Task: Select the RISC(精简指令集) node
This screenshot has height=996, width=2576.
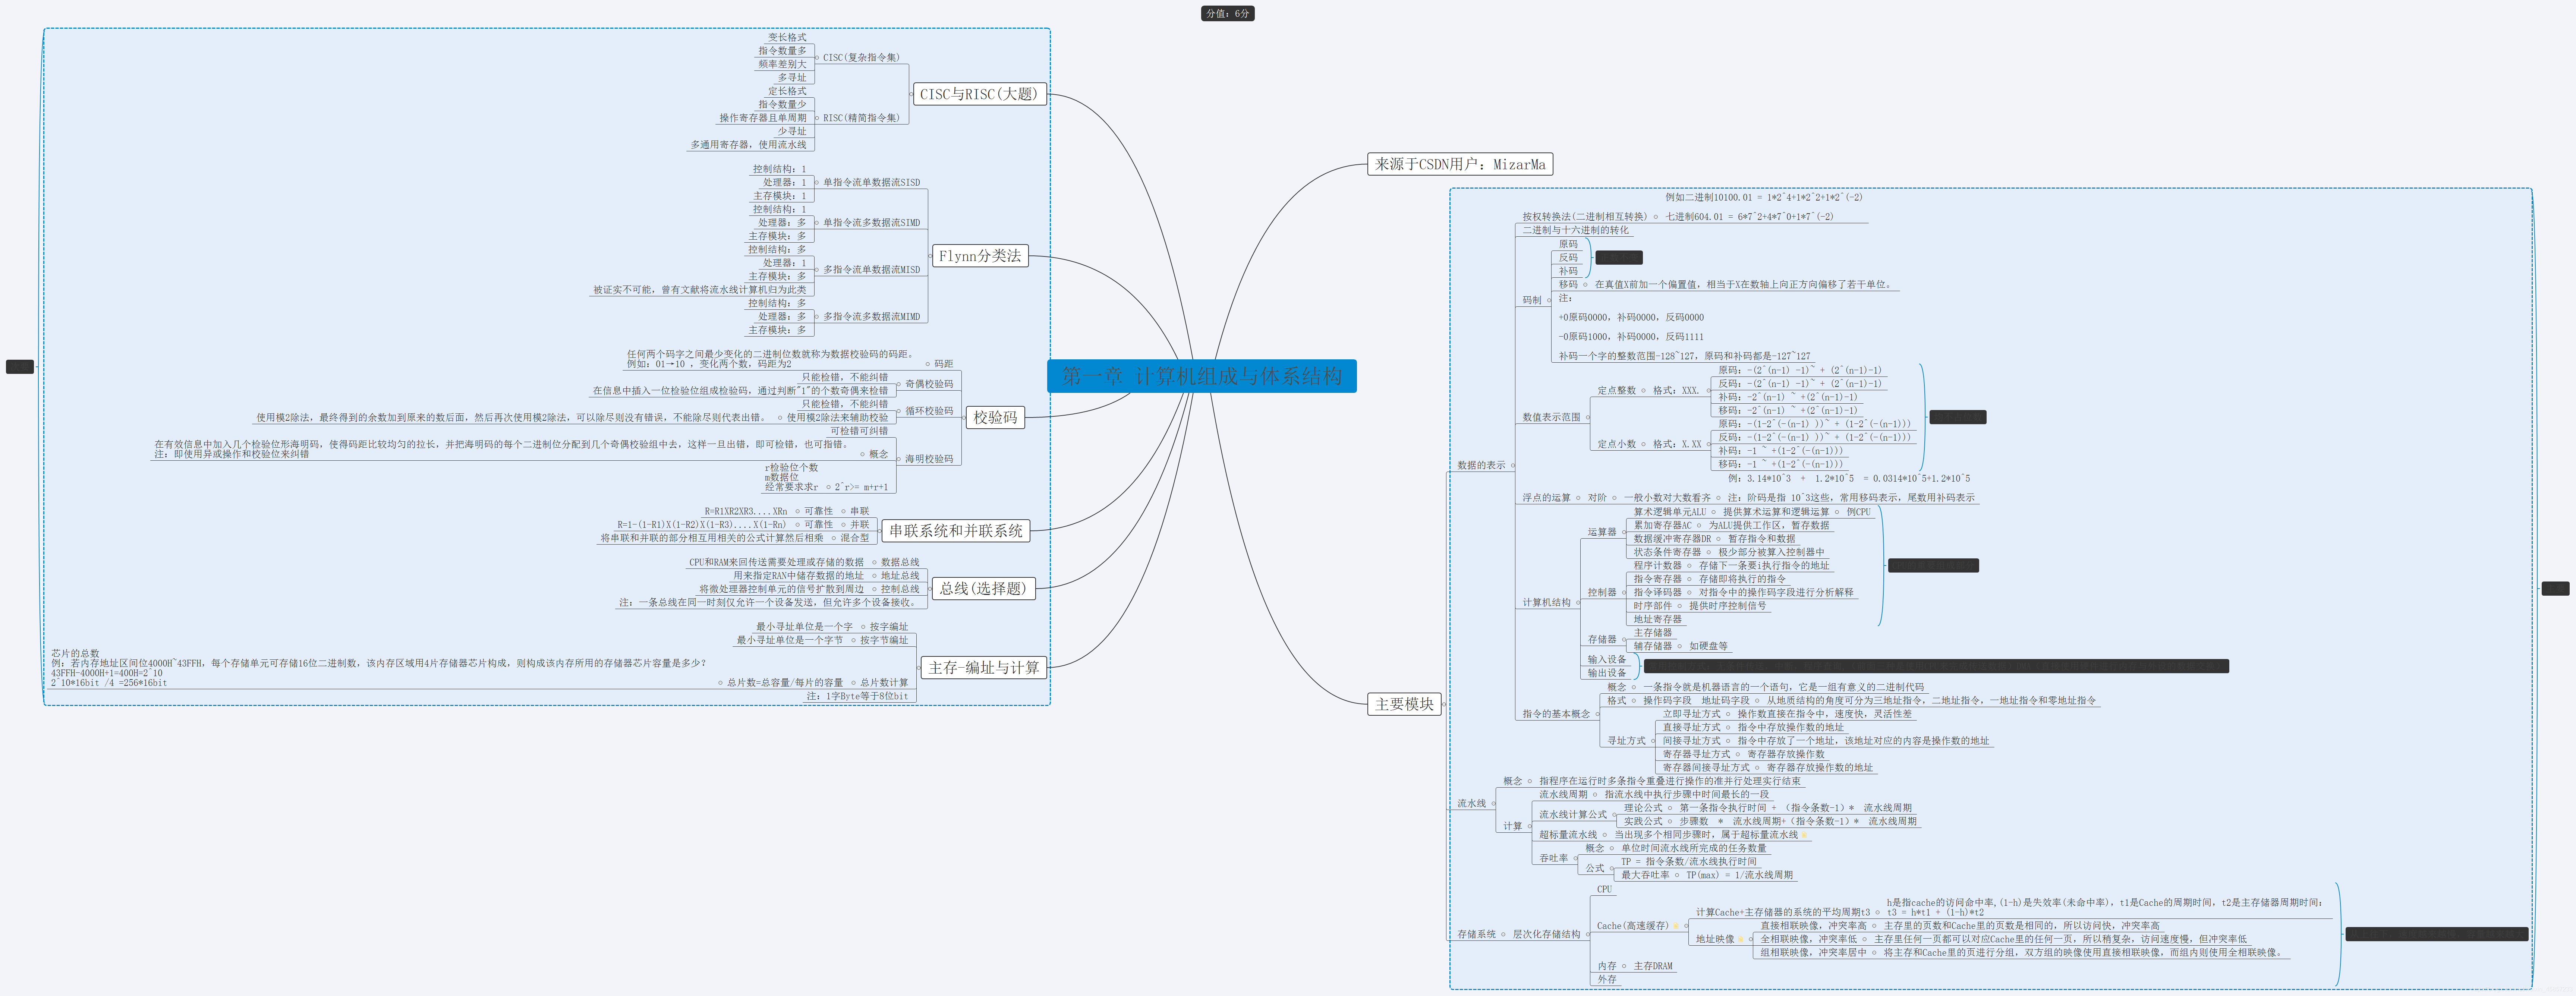Action: pos(861,118)
